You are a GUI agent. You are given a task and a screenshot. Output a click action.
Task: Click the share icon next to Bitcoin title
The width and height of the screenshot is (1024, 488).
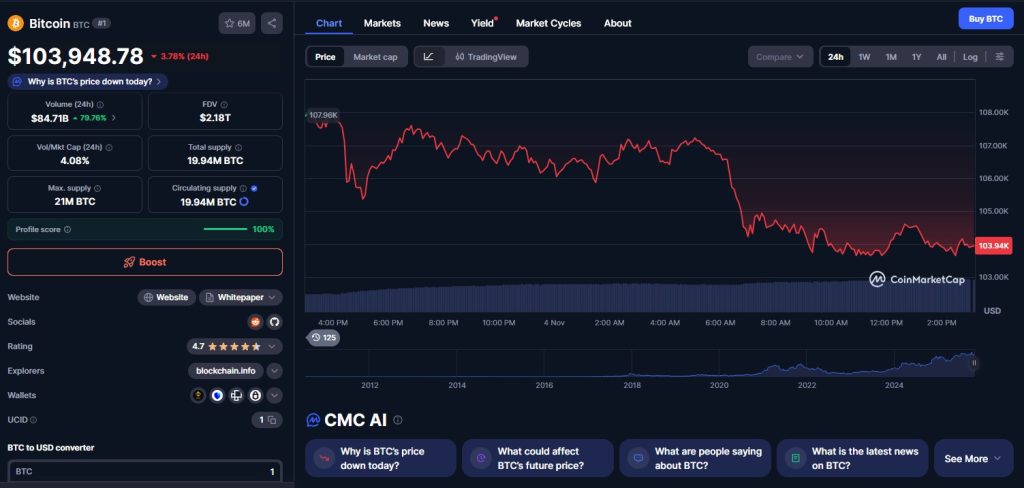coord(272,23)
